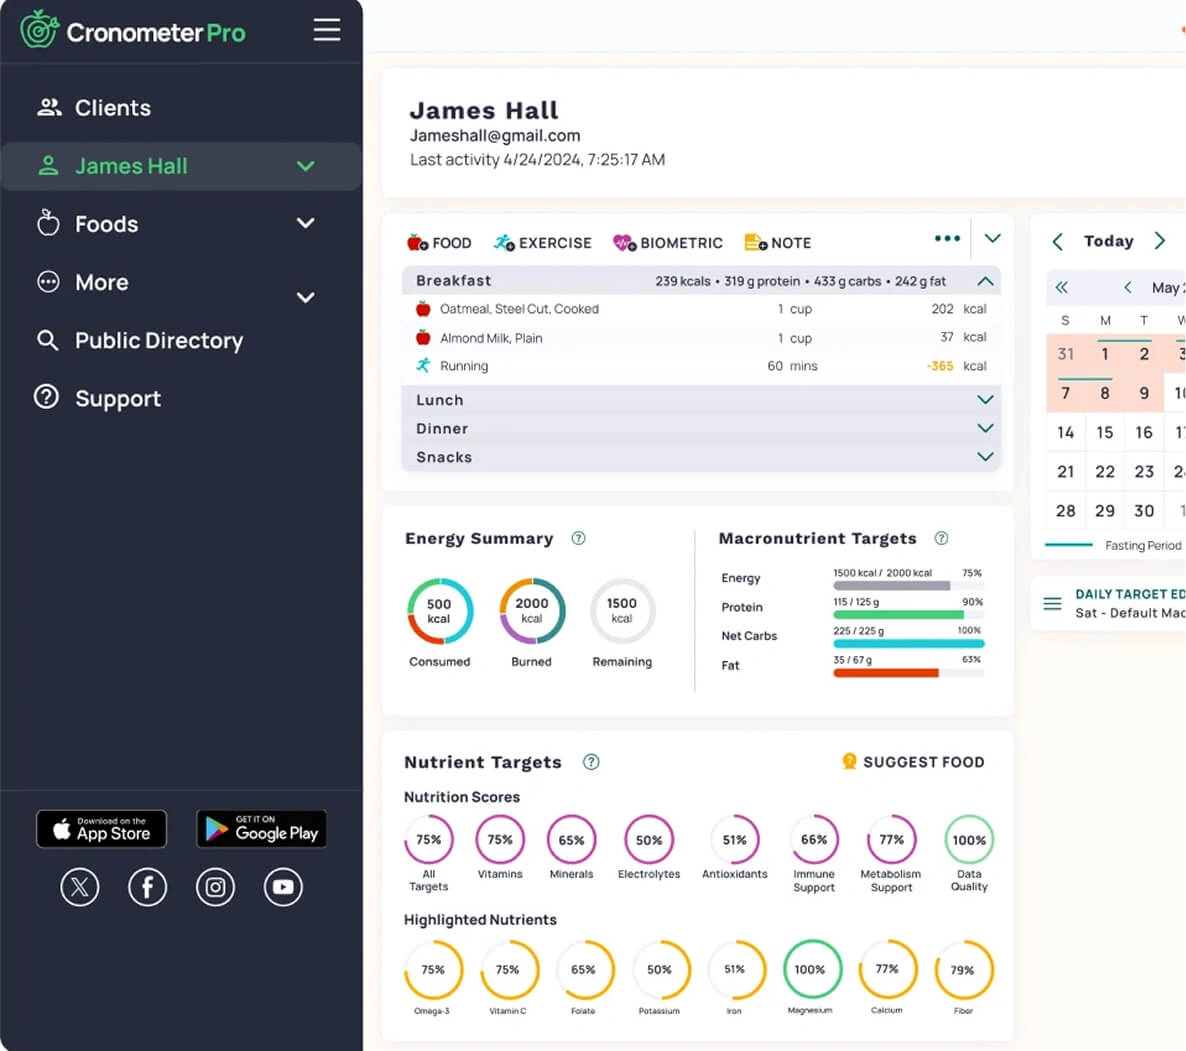Click the Nutrient Targets help icon
Image resolution: width=1186 pixels, height=1051 pixels.
[x=591, y=762]
